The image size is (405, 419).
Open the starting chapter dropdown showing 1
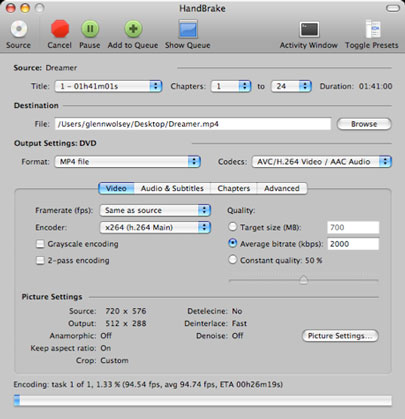(x=231, y=86)
